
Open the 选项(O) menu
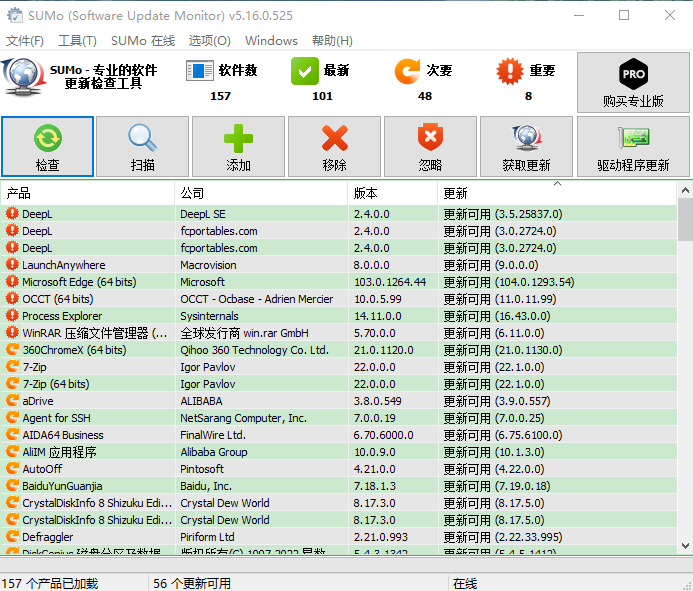(209, 41)
